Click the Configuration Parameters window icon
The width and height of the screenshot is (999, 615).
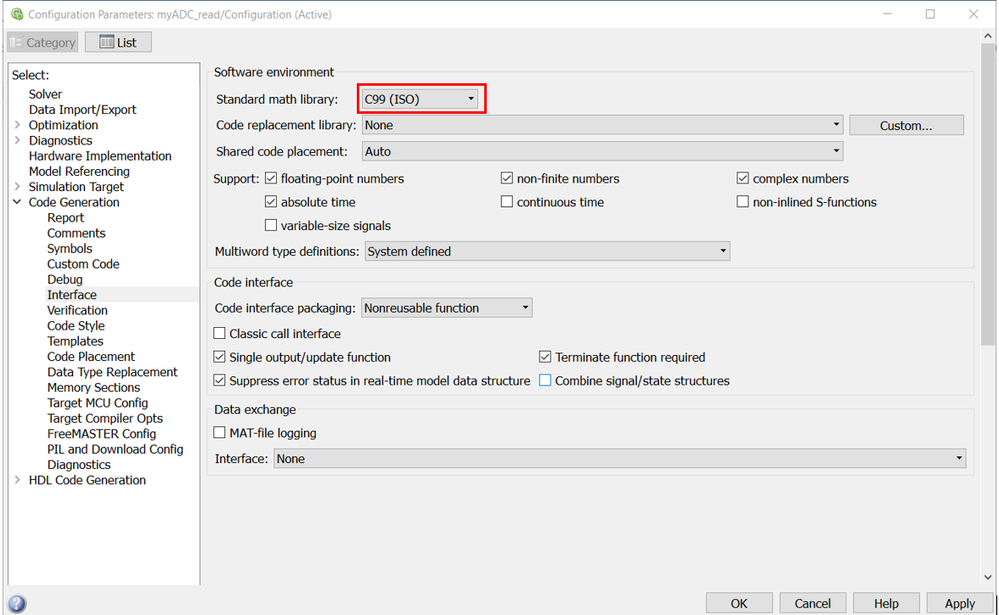point(15,14)
